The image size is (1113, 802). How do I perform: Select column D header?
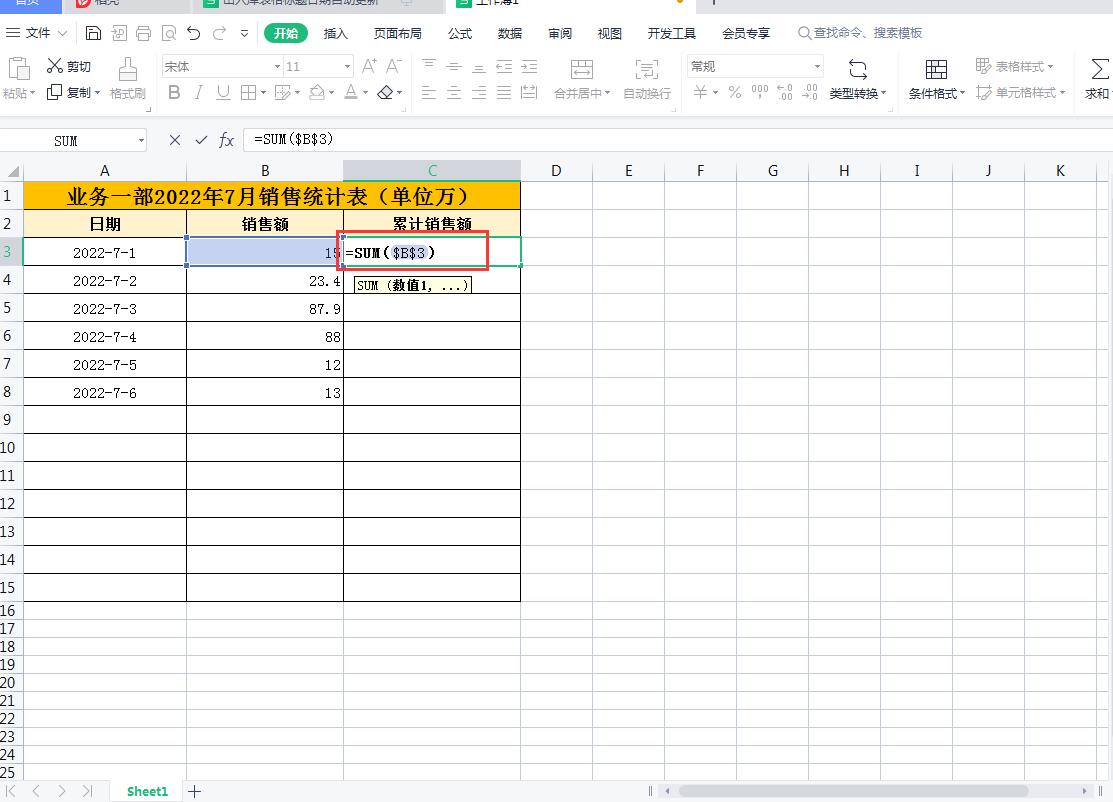pyautogui.click(x=556, y=171)
